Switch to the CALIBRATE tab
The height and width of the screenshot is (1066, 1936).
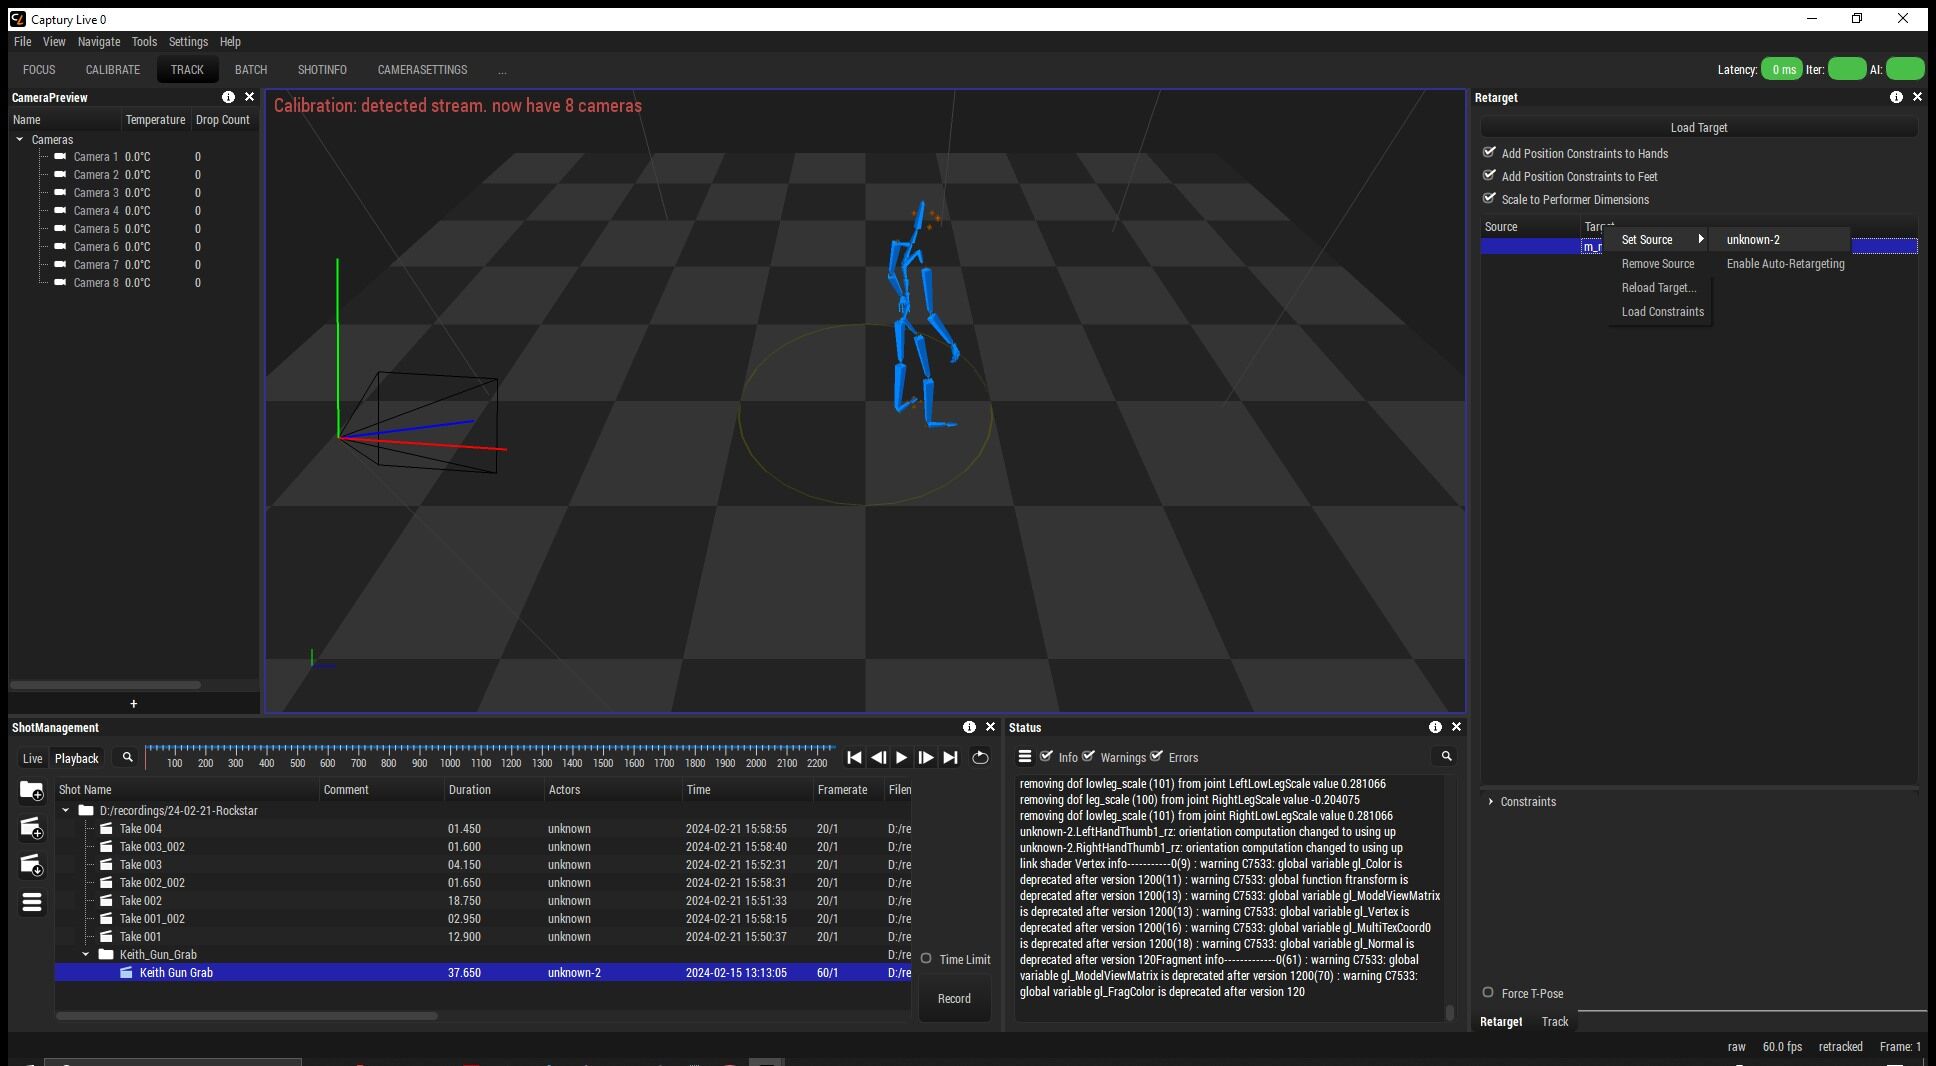pyautogui.click(x=112, y=70)
